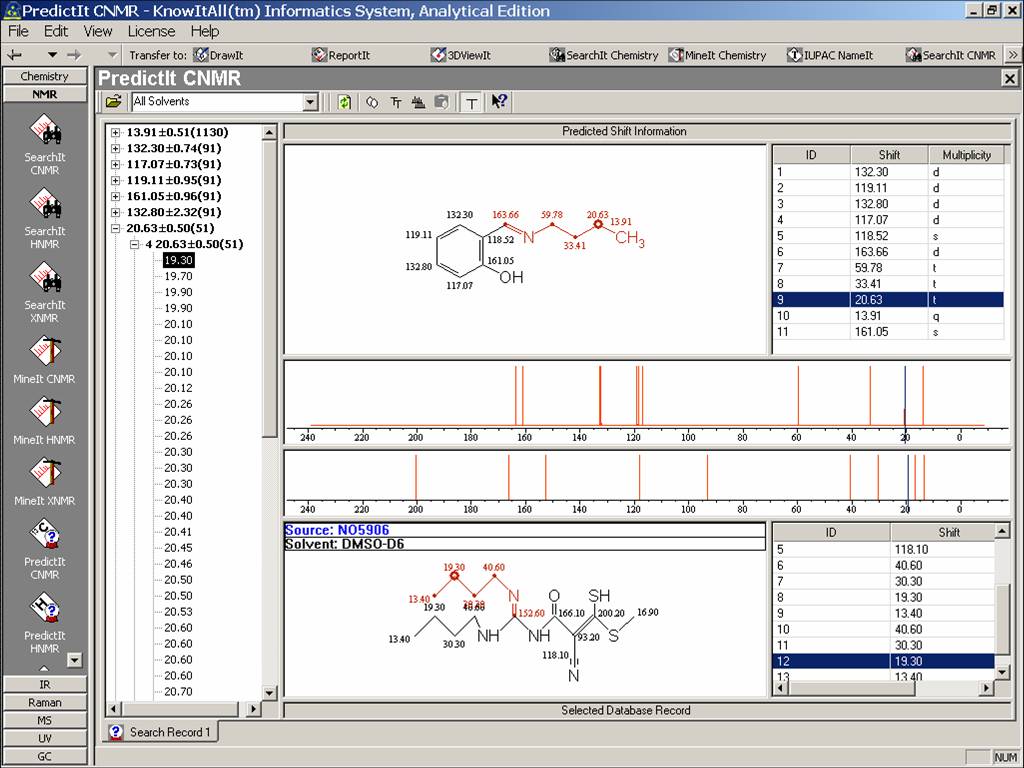Select row 10 with shift 13.91
Screen dimensions: 1024x768
(x=888, y=316)
